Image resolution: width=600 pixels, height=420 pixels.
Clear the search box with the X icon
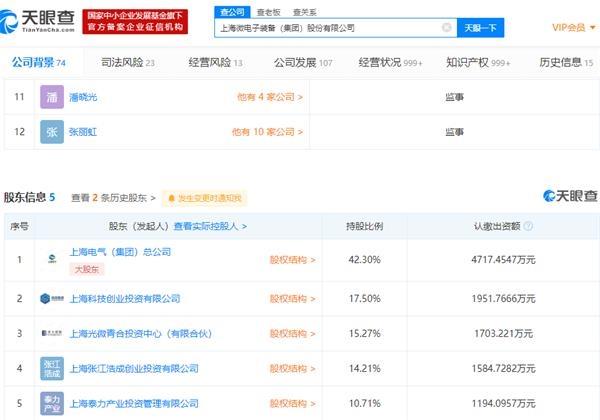(x=446, y=28)
